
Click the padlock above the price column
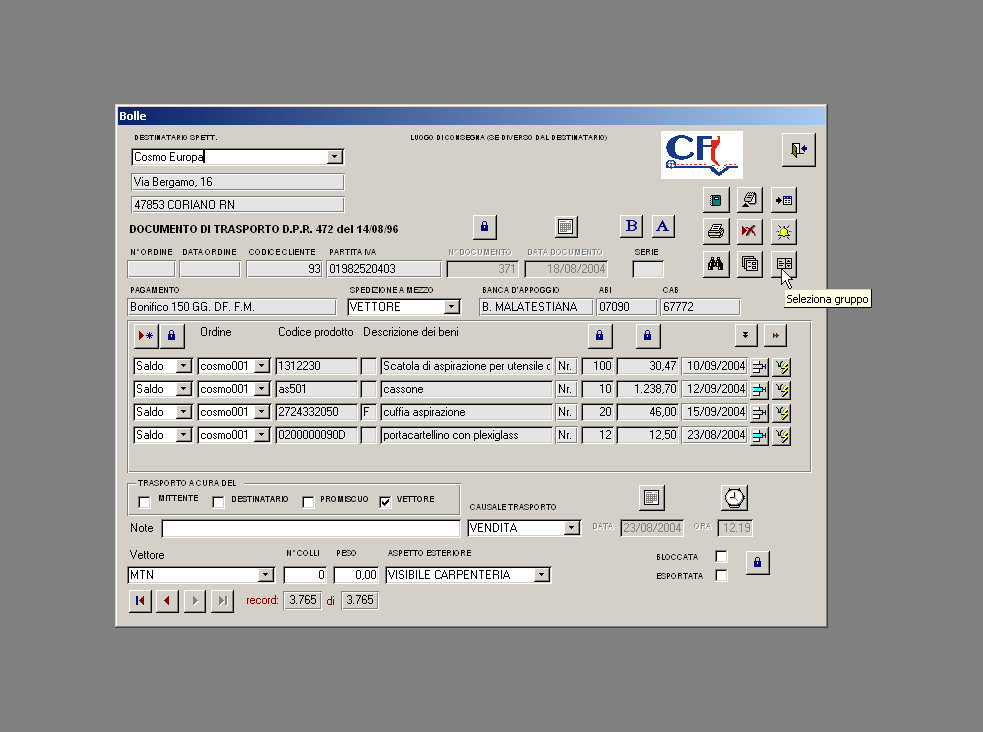[648, 335]
